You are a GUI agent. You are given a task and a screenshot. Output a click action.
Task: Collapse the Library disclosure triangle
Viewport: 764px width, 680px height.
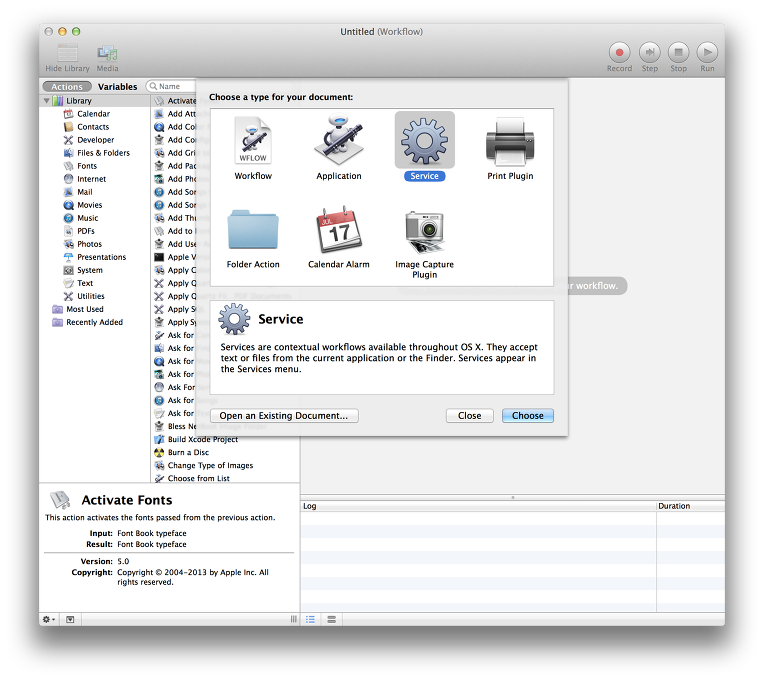tap(47, 101)
